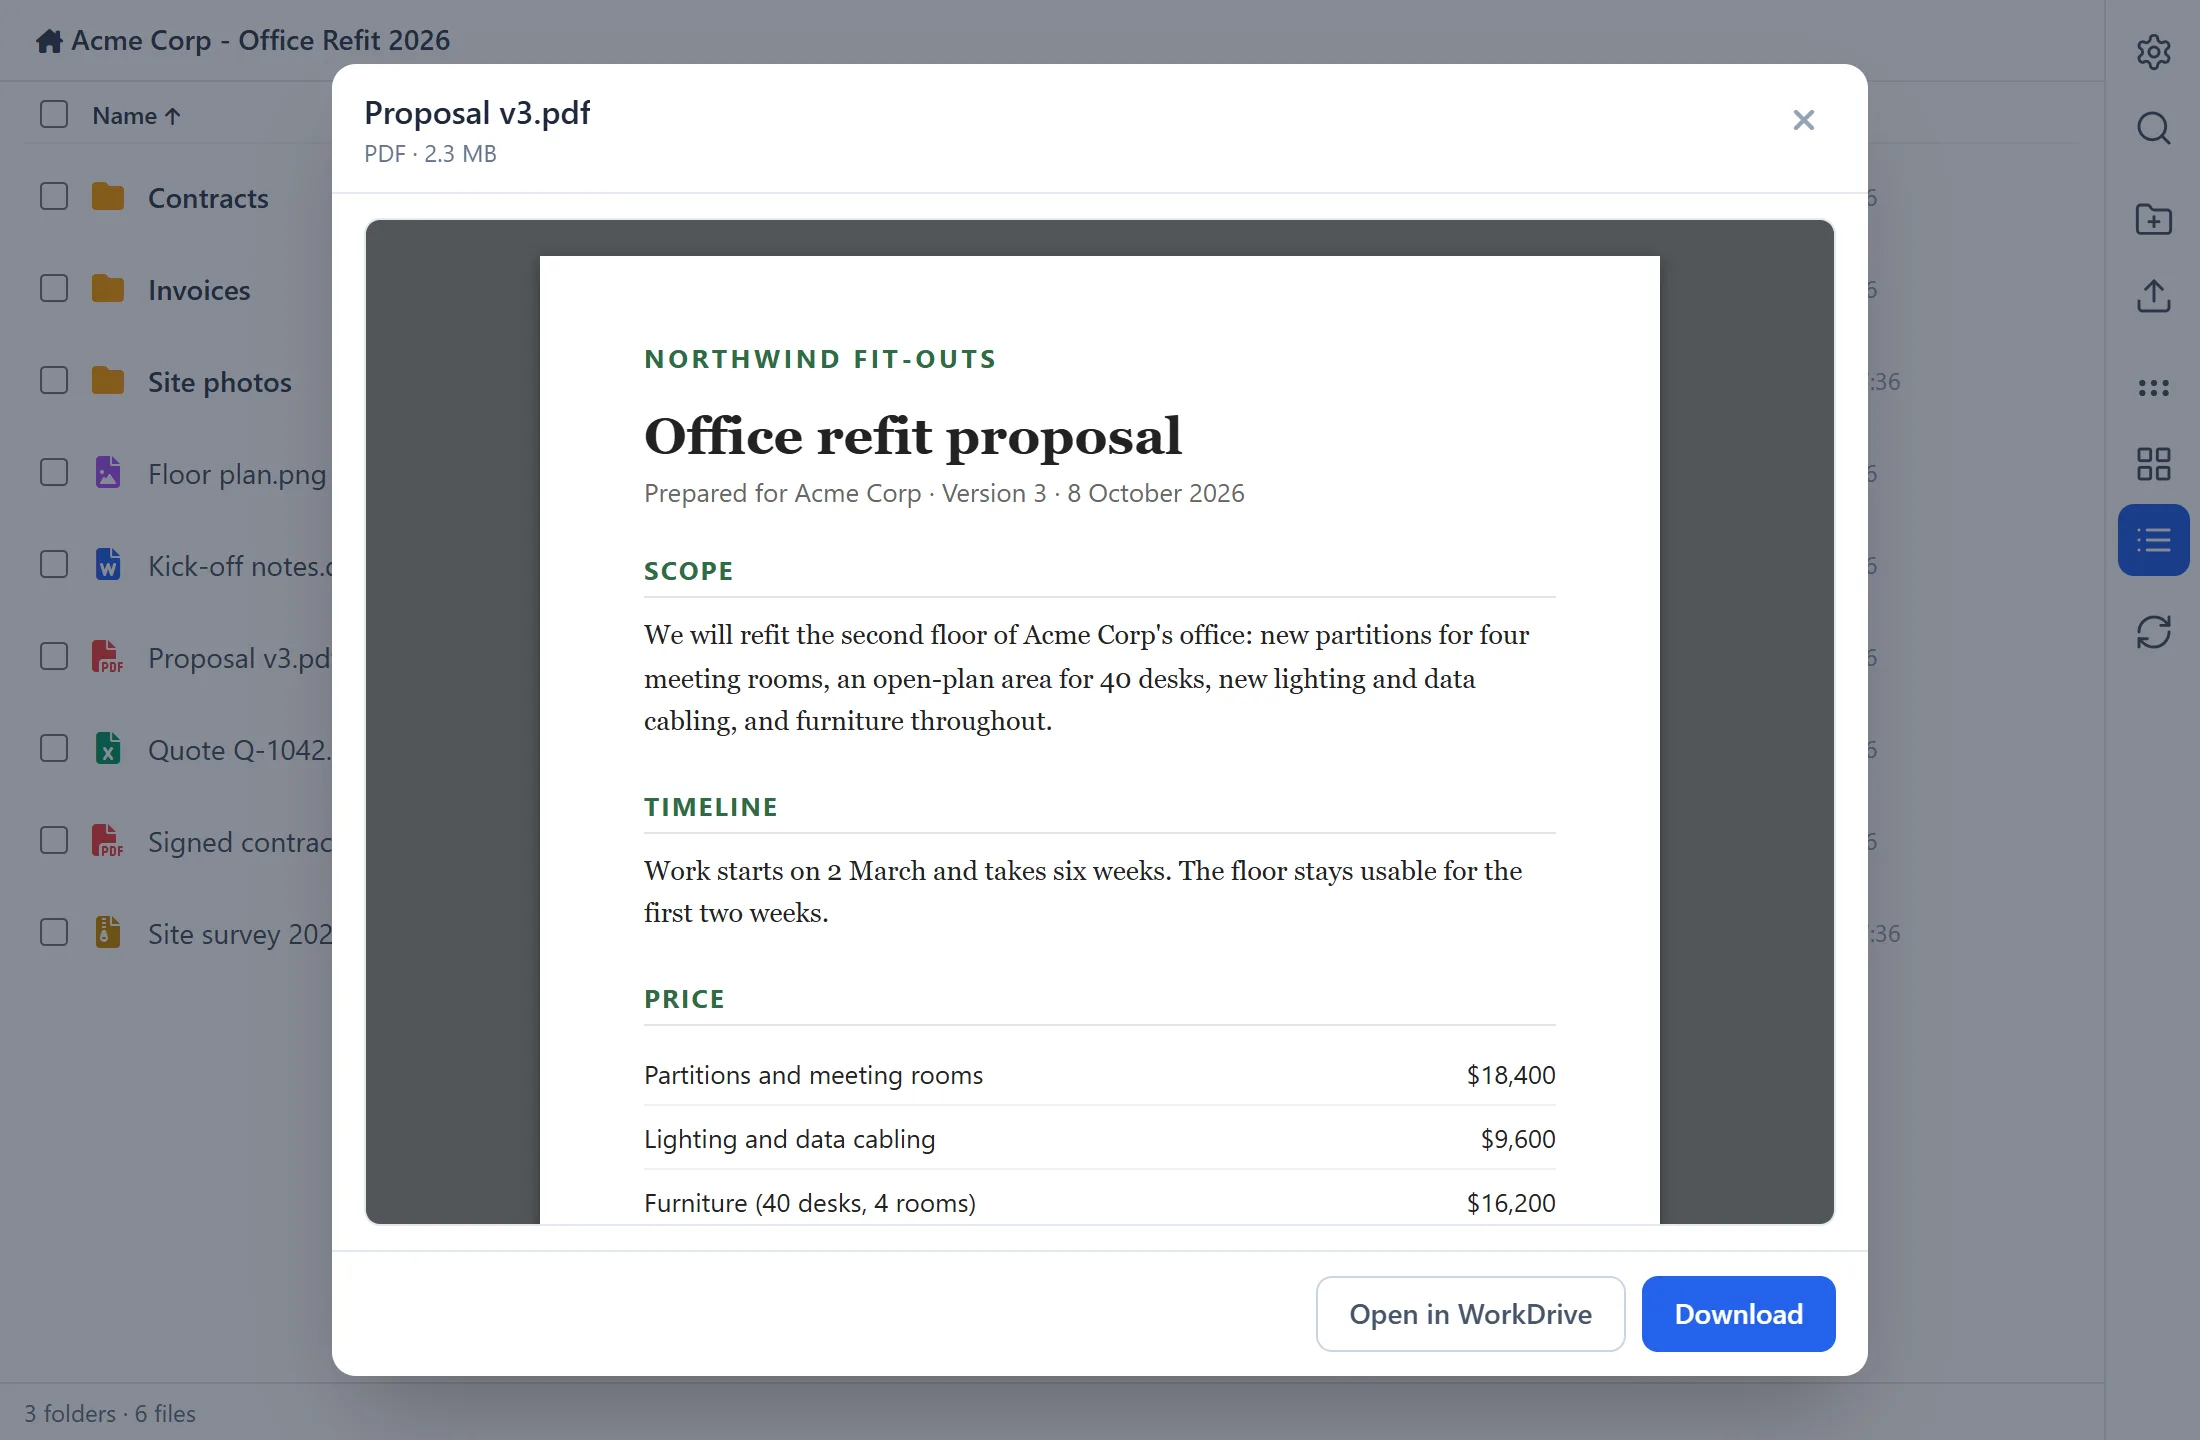Click the upload arrow icon
Viewport: 2200px width, 1440px height.
coord(2153,296)
